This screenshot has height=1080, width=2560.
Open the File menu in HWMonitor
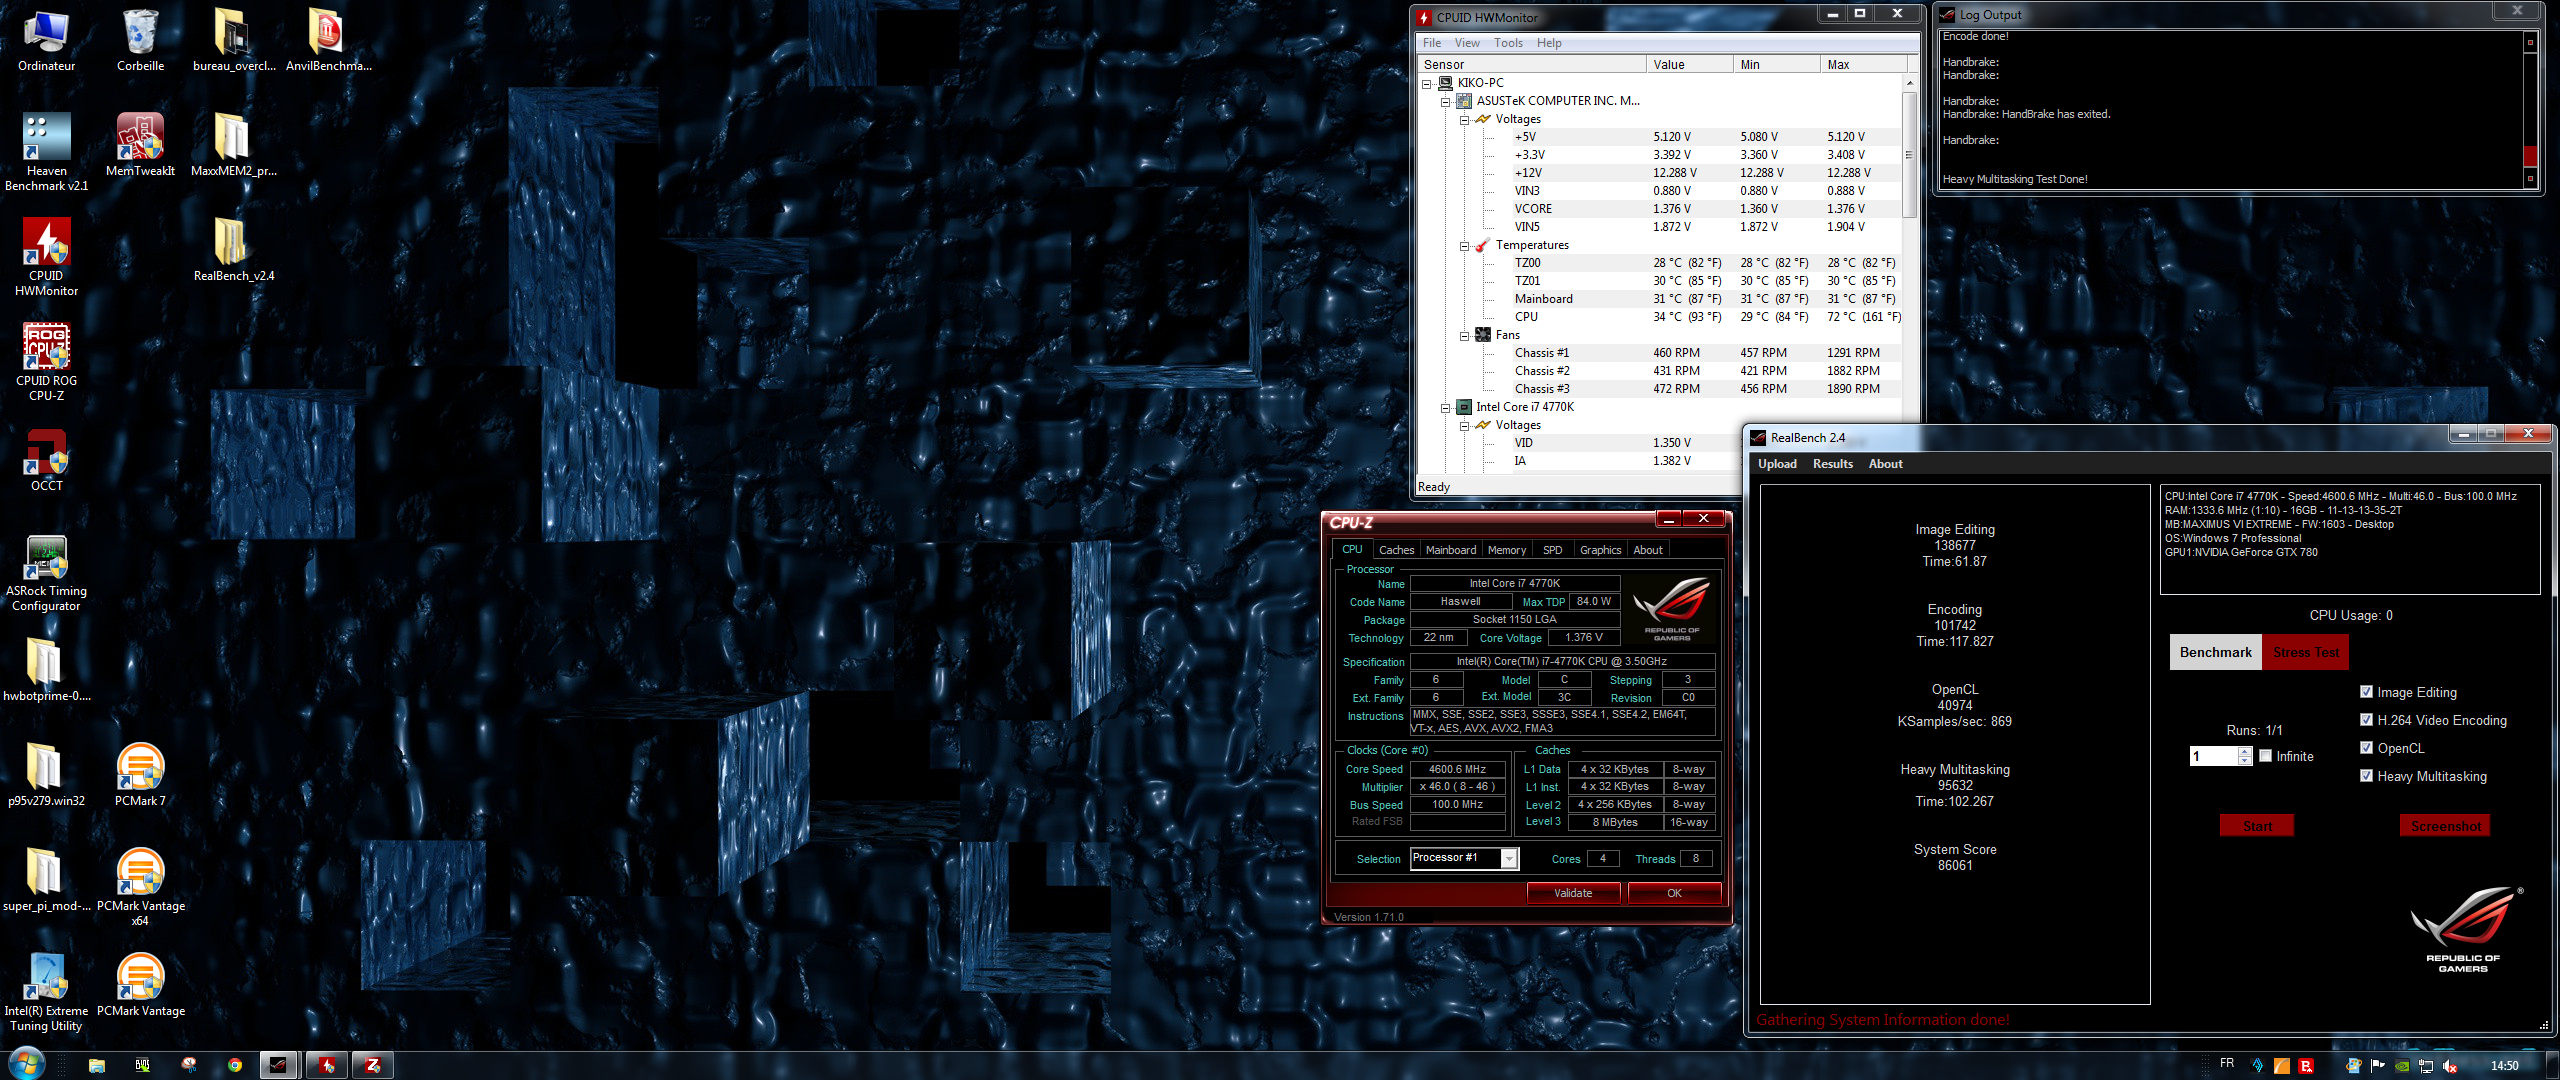click(1432, 43)
